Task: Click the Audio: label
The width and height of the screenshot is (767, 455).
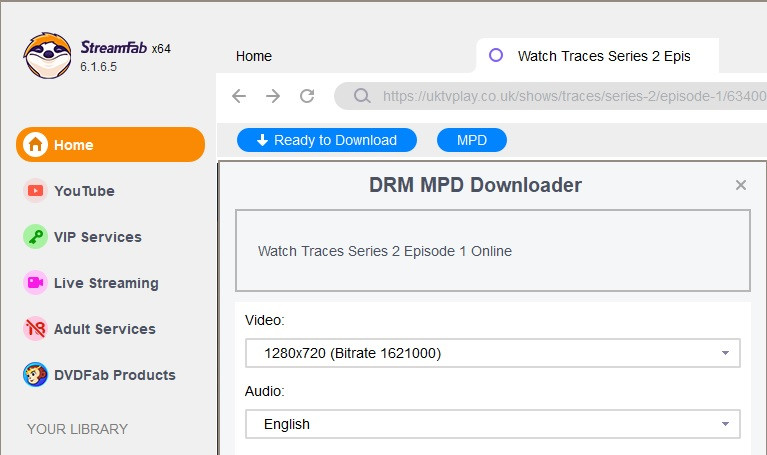Action: tap(265, 391)
